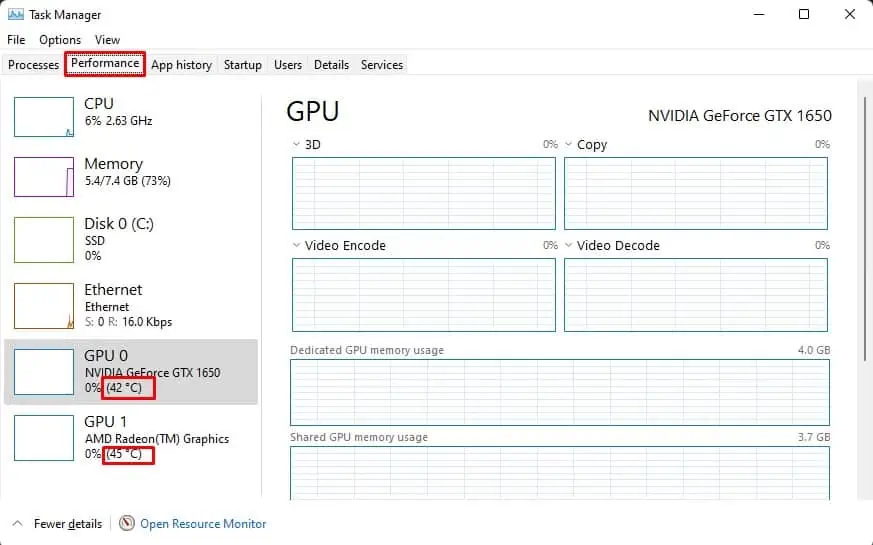This screenshot has width=873, height=545.
Task: Open the Video Decode graph dropdown
Action: click(x=569, y=246)
